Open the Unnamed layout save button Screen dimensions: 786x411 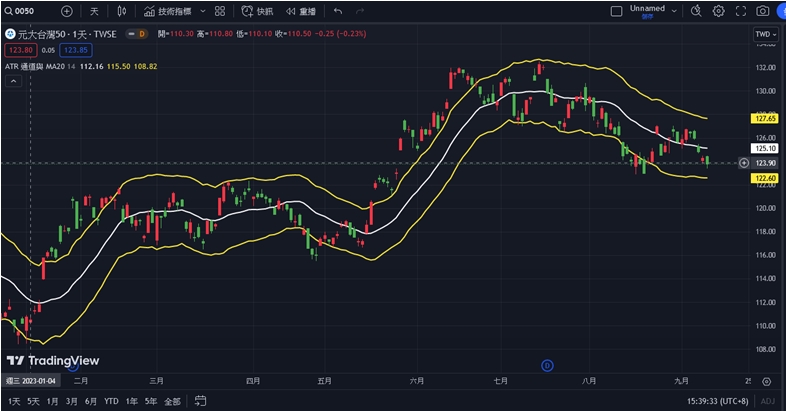(x=647, y=11)
